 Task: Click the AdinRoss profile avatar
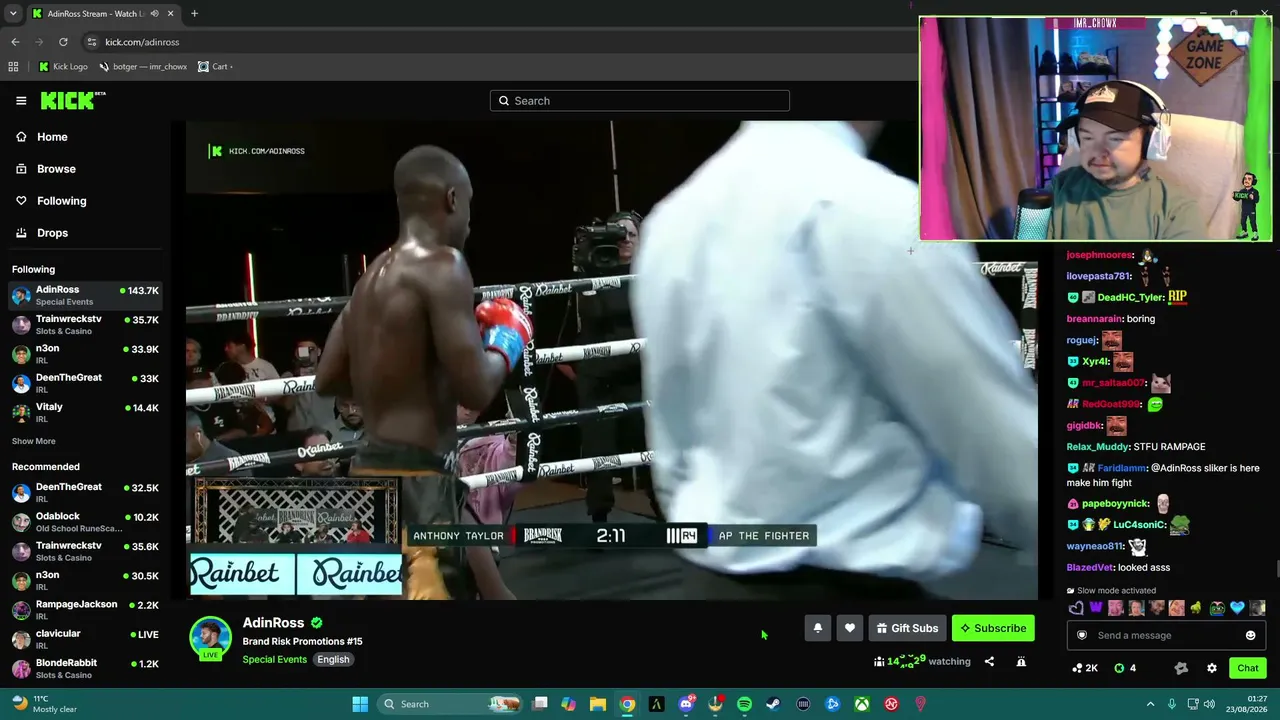(210, 638)
